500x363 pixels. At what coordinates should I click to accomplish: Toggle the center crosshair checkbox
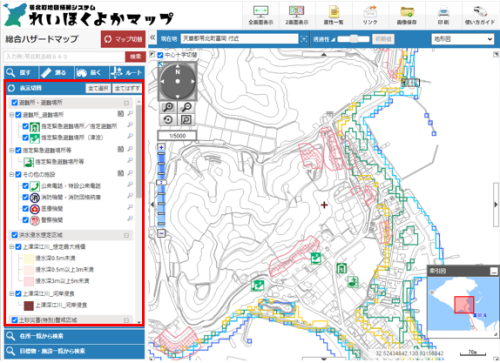pos(160,55)
